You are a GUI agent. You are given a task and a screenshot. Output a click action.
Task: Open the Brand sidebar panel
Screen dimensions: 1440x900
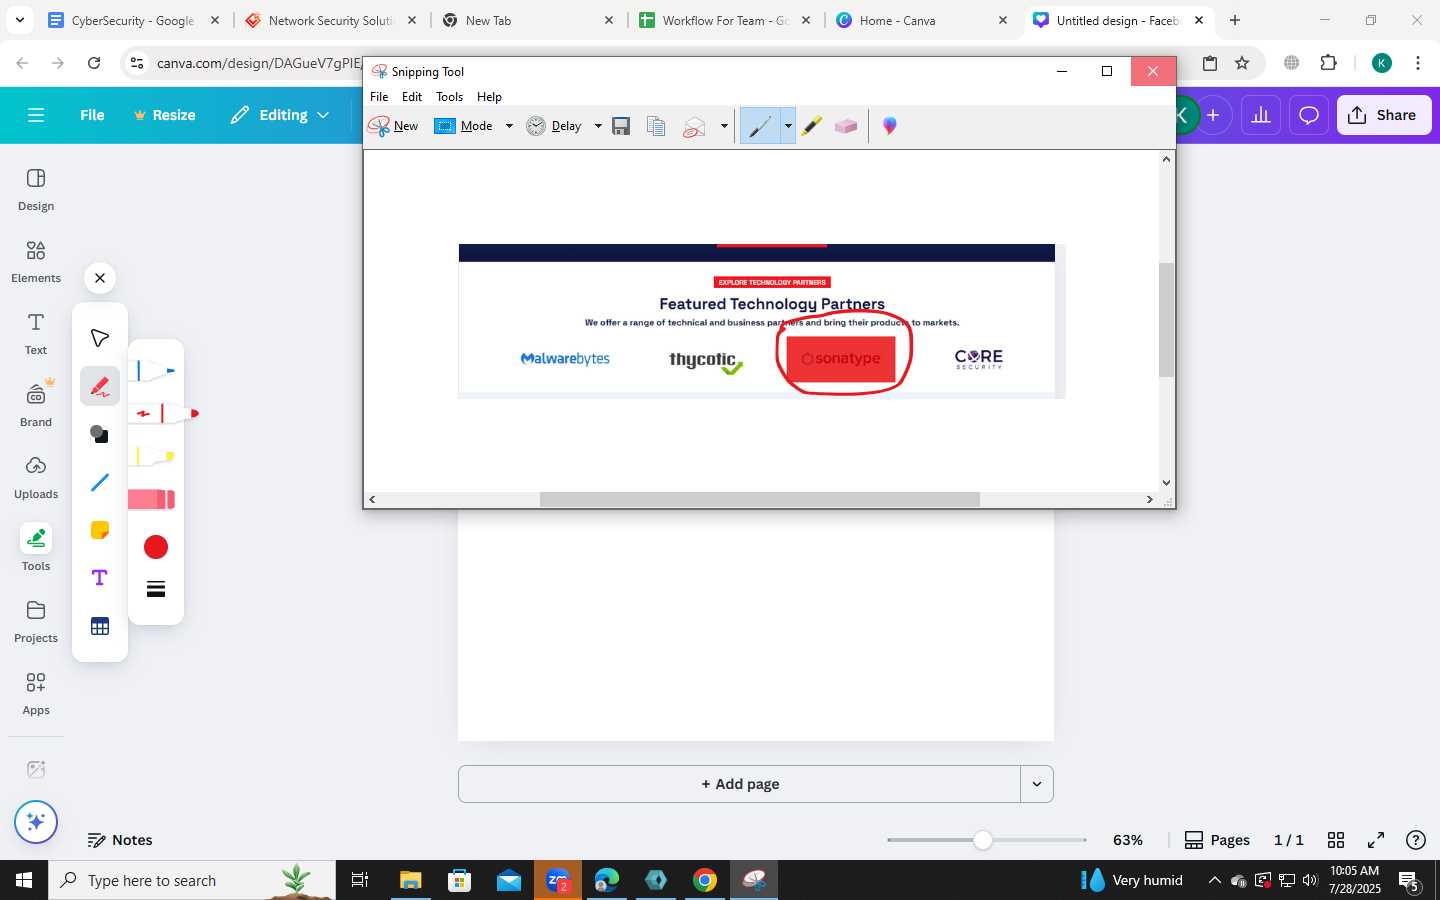36,405
